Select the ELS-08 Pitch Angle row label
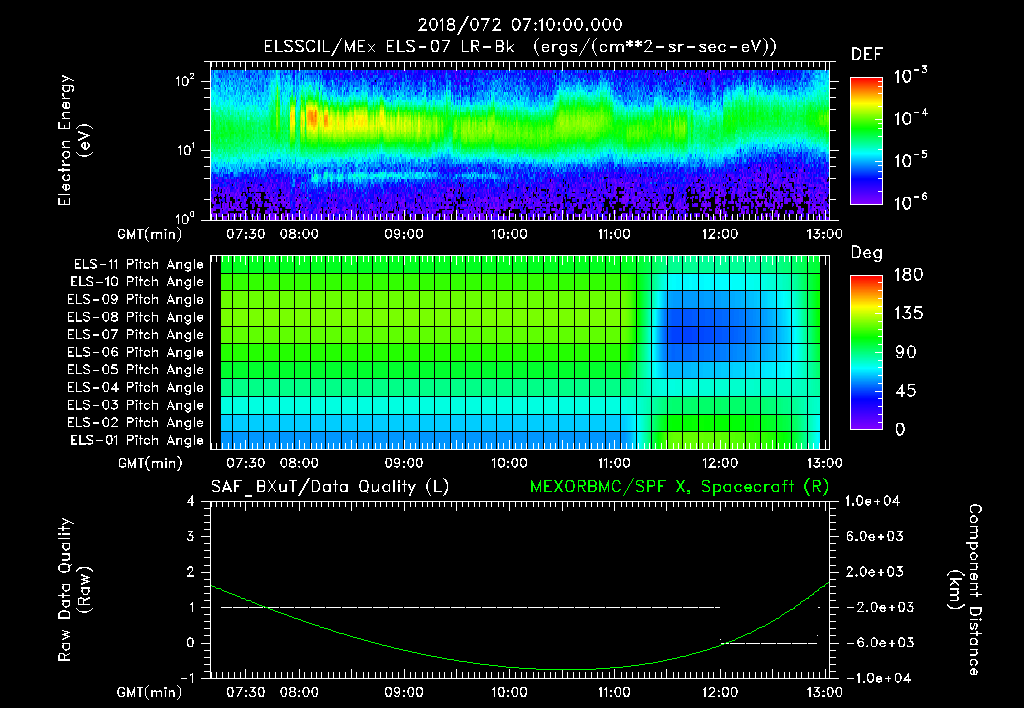The width and height of the screenshot is (1024, 708). [x=136, y=317]
